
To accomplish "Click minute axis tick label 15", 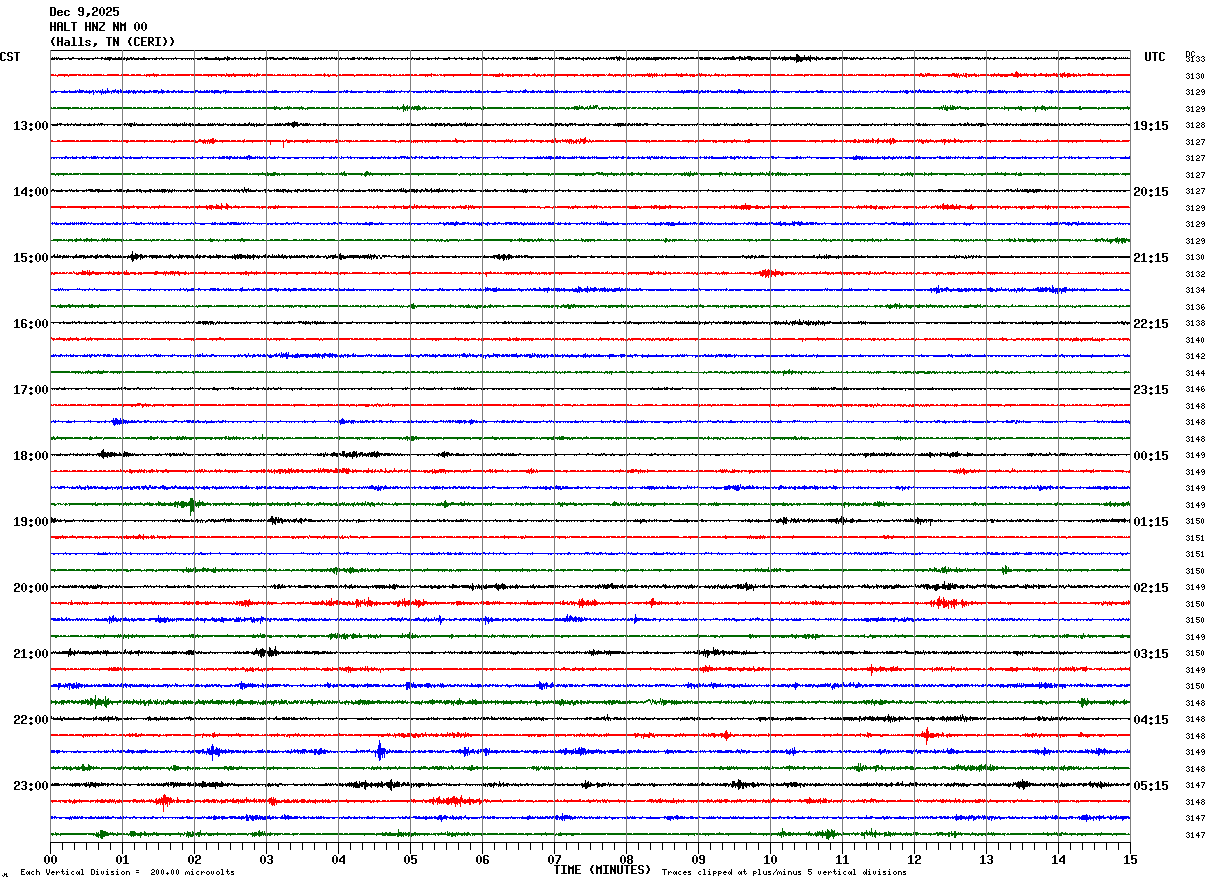I will pyautogui.click(x=1130, y=859).
